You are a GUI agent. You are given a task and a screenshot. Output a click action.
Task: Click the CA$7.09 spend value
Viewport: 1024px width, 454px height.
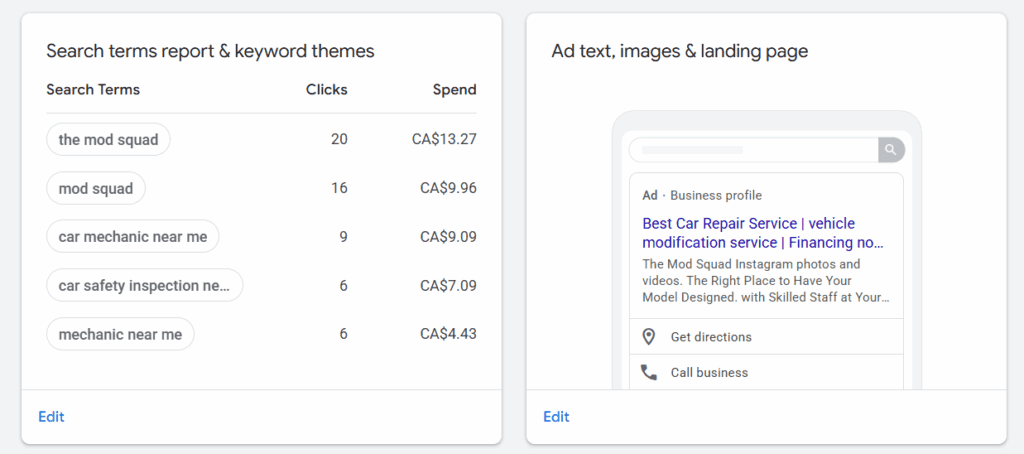[x=448, y=285]
